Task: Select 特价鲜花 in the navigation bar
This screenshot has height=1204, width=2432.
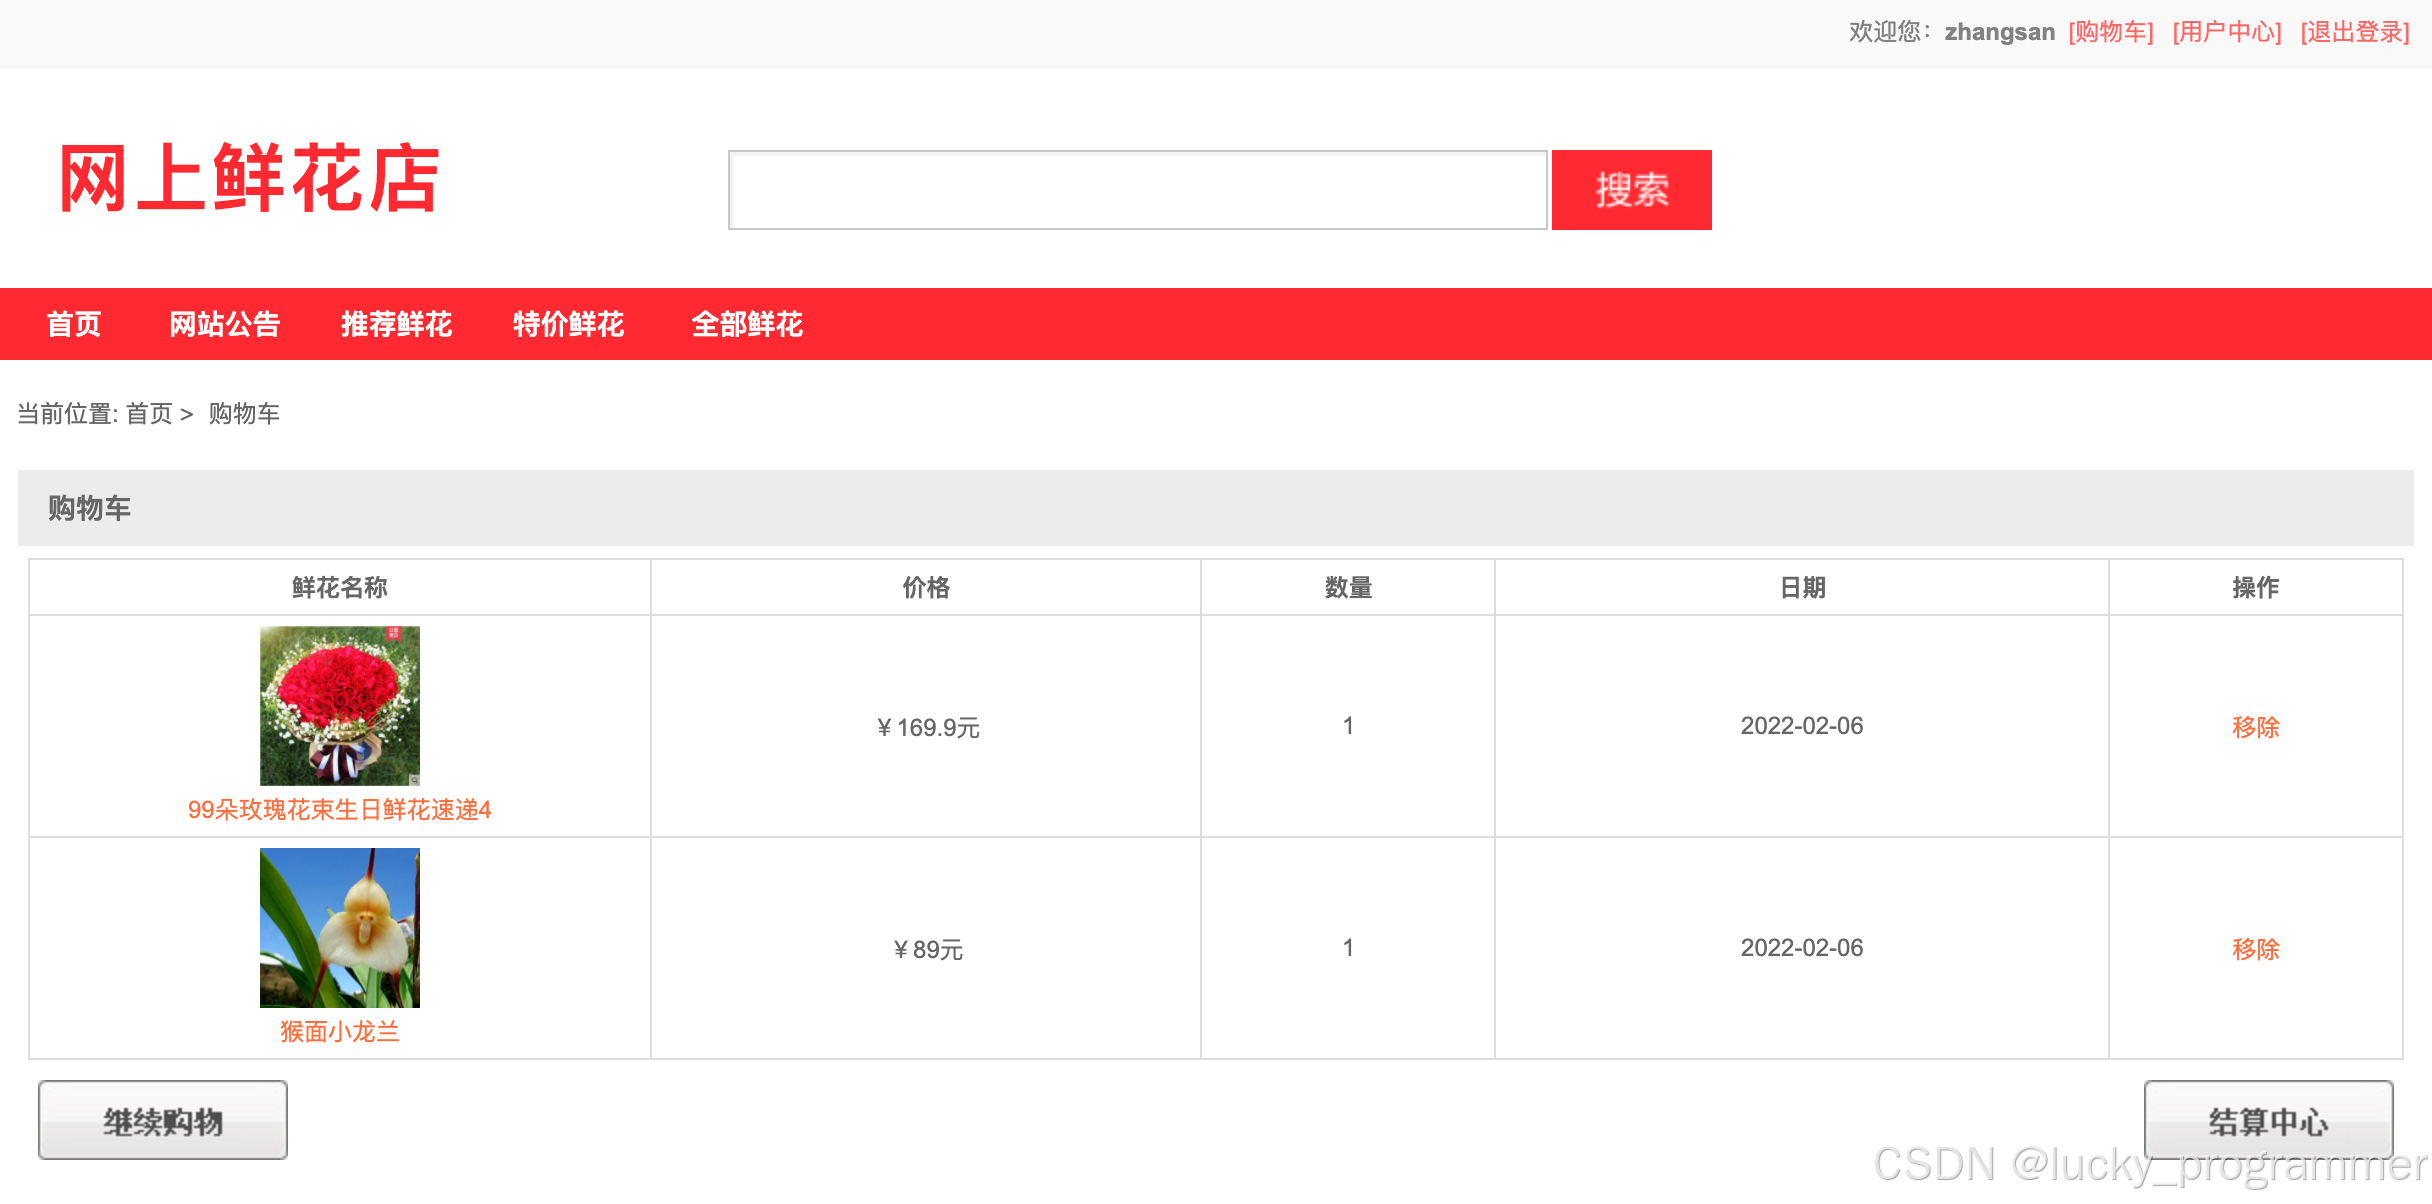Action: pyautogui.click(x=568, y=324)
